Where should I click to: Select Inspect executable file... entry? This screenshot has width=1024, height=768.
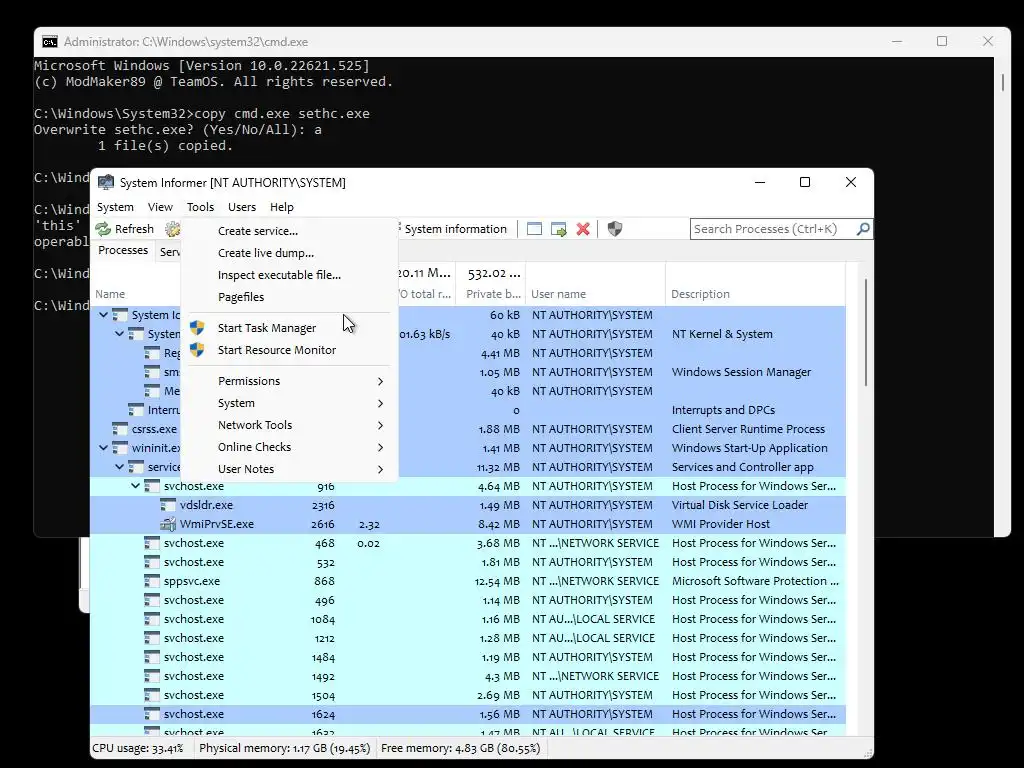[289, 276]
